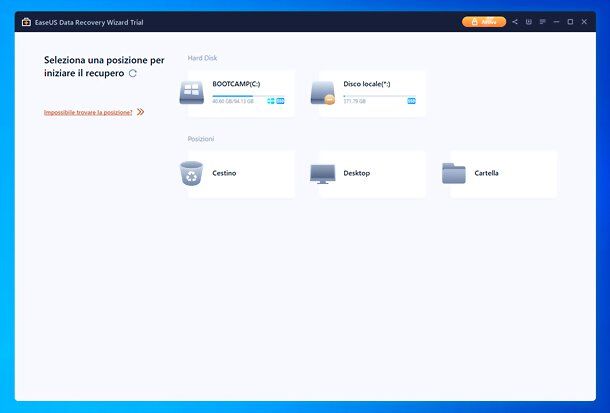
Task: Select the Cestino recycle bin icon
Action: coord(191,173)
